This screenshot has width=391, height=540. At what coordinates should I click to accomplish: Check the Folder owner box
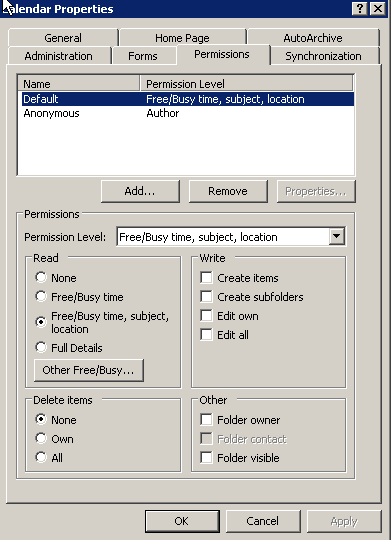206,420
